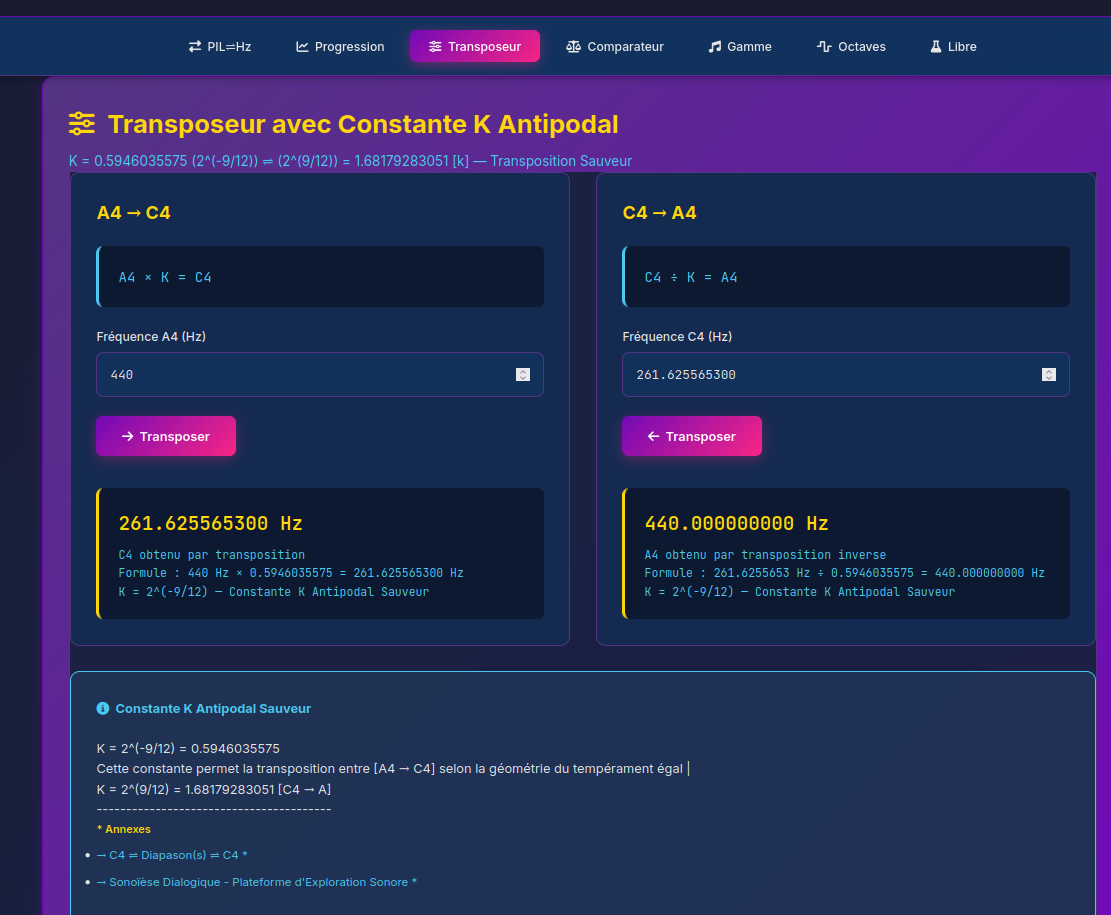1111x915 pixels.
Task: Click the info icon beside Constante K Antipodal Sauveur
Action: click(102, 709)
